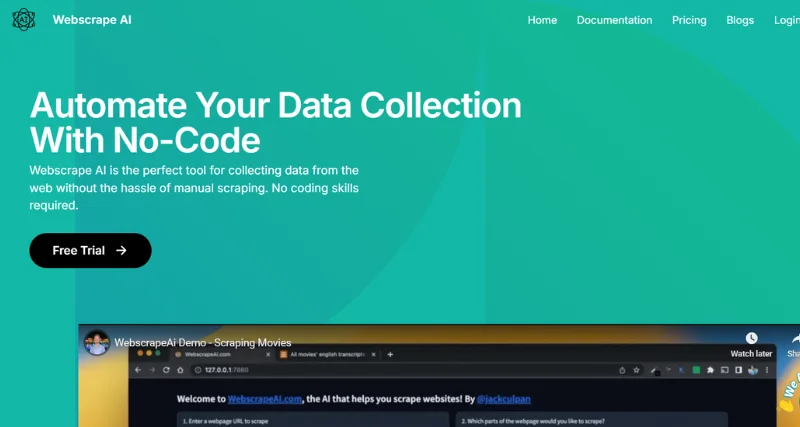Go to the Home page
The image size is (800, 427).
click(542, 20)
